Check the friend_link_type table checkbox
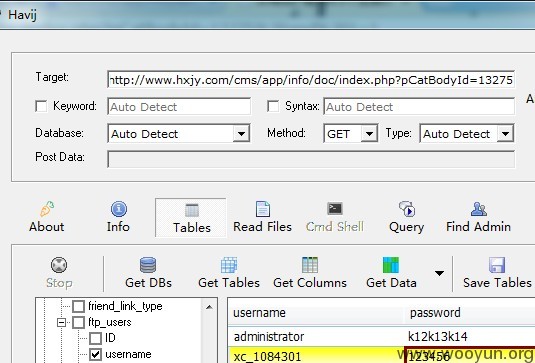 tap(78, 306)
